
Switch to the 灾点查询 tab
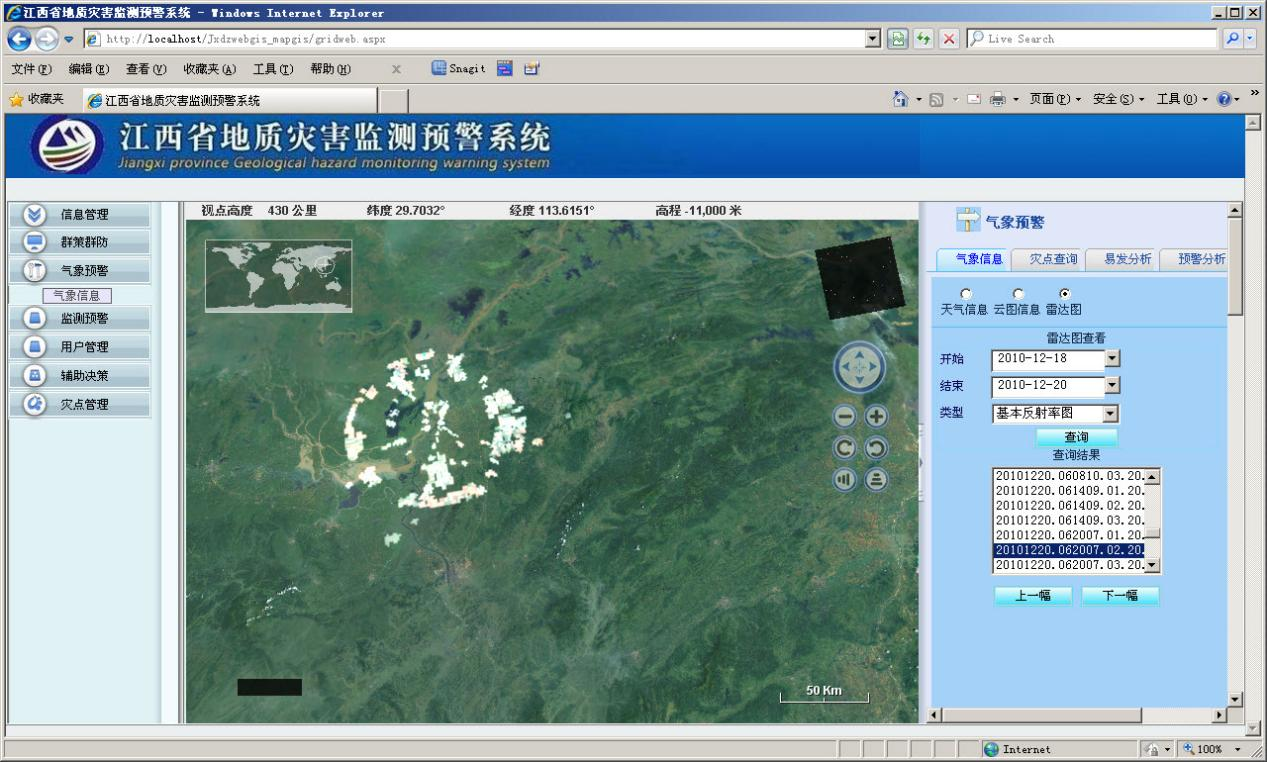point(1053,259)
